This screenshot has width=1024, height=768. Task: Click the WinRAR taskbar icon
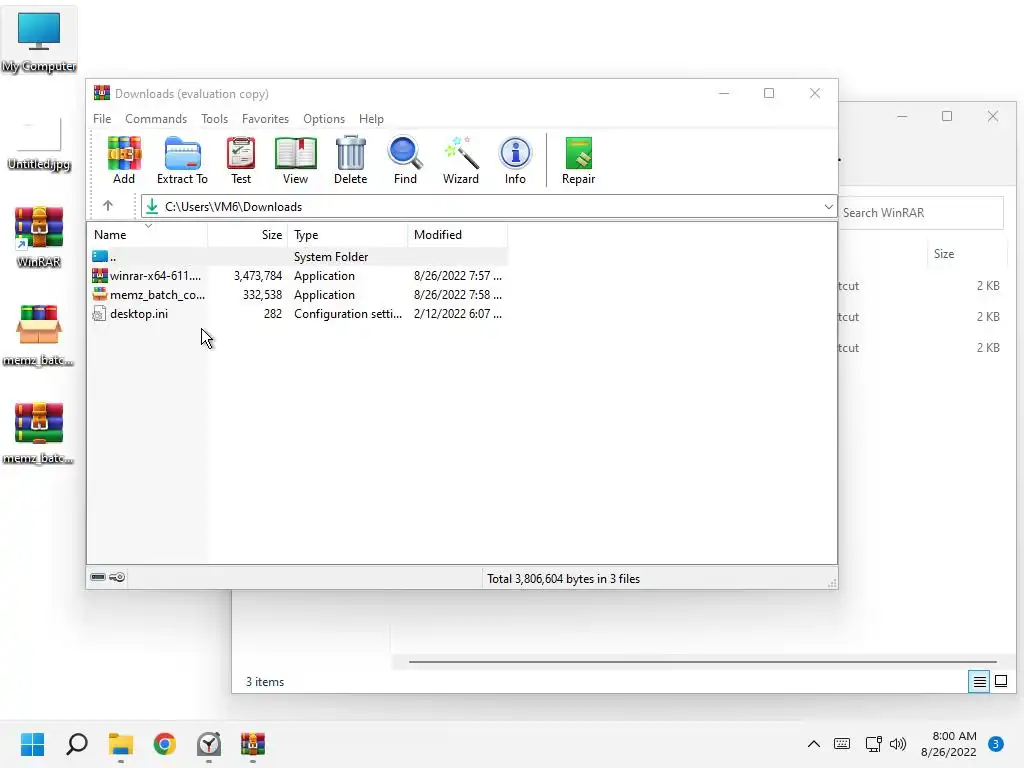[x=253, y=744]
